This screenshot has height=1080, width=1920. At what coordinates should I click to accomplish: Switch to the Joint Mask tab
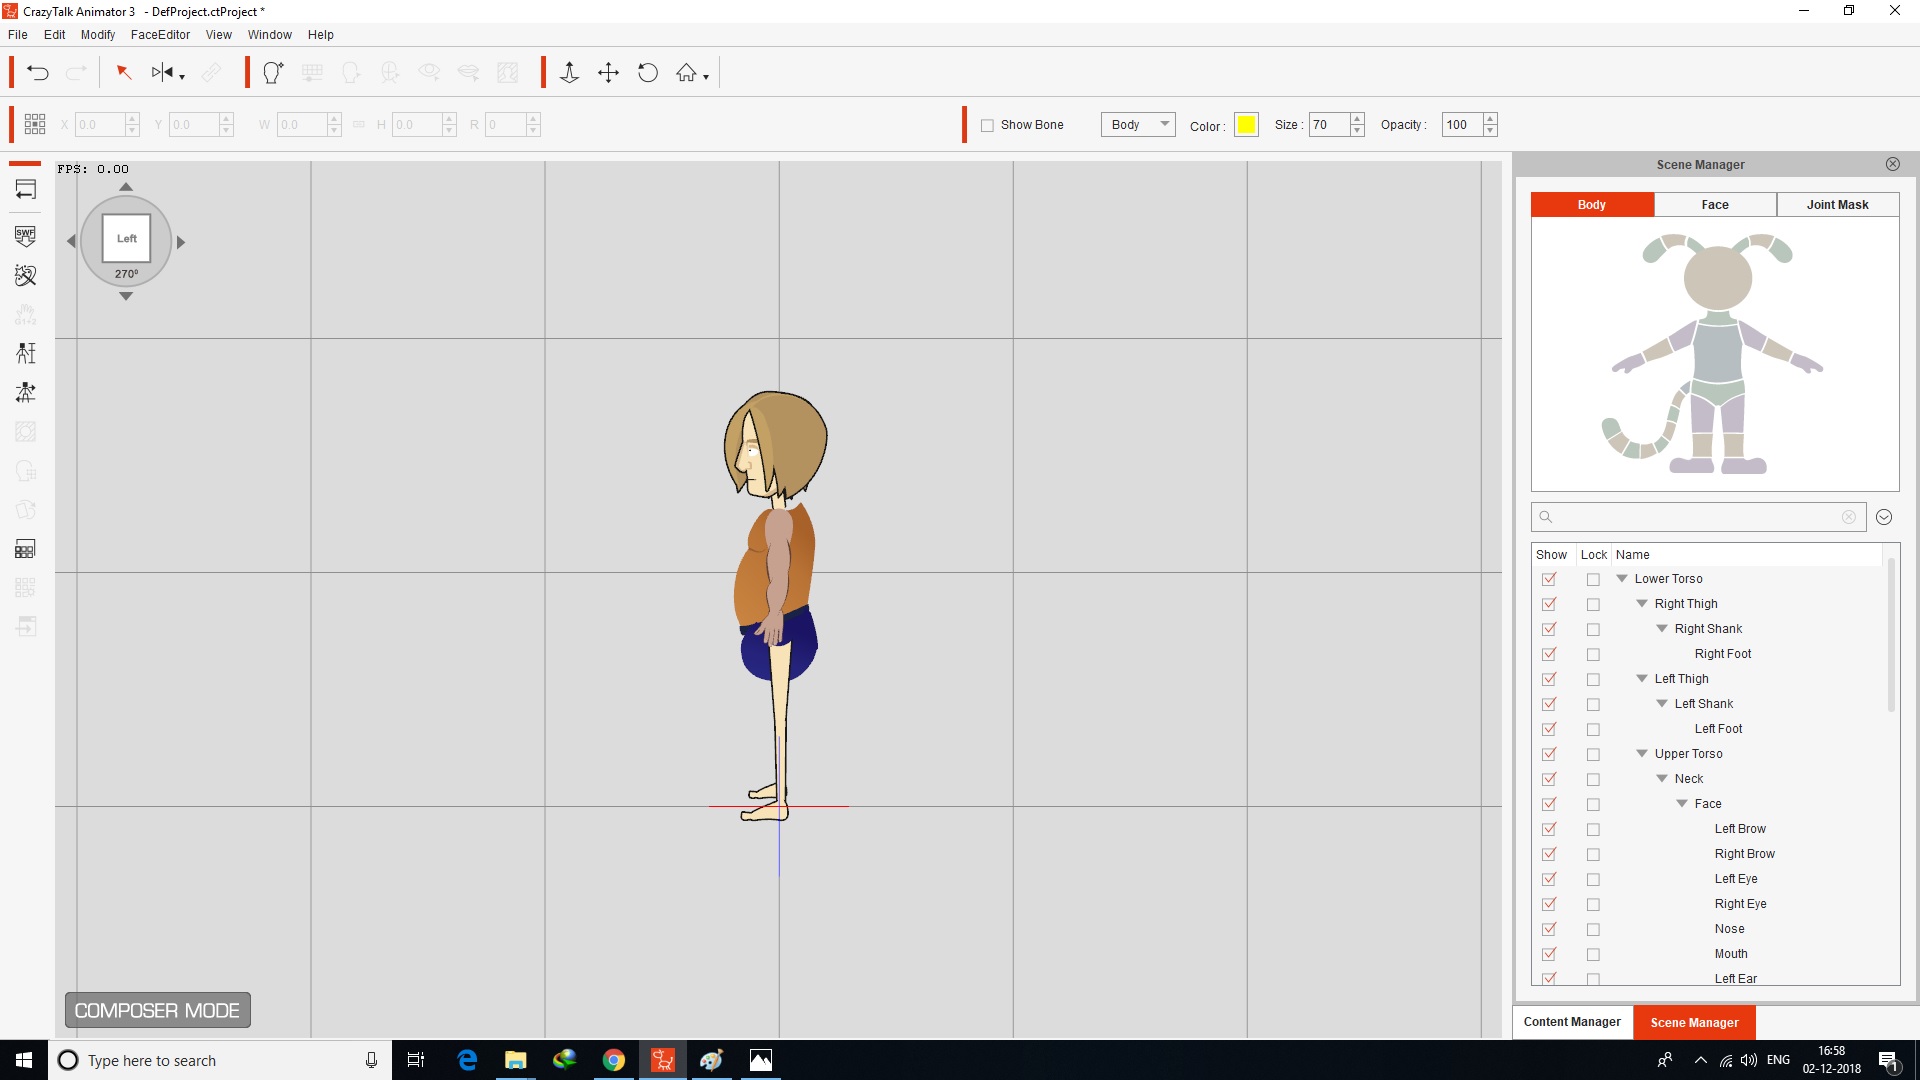tap(1838, 204)
